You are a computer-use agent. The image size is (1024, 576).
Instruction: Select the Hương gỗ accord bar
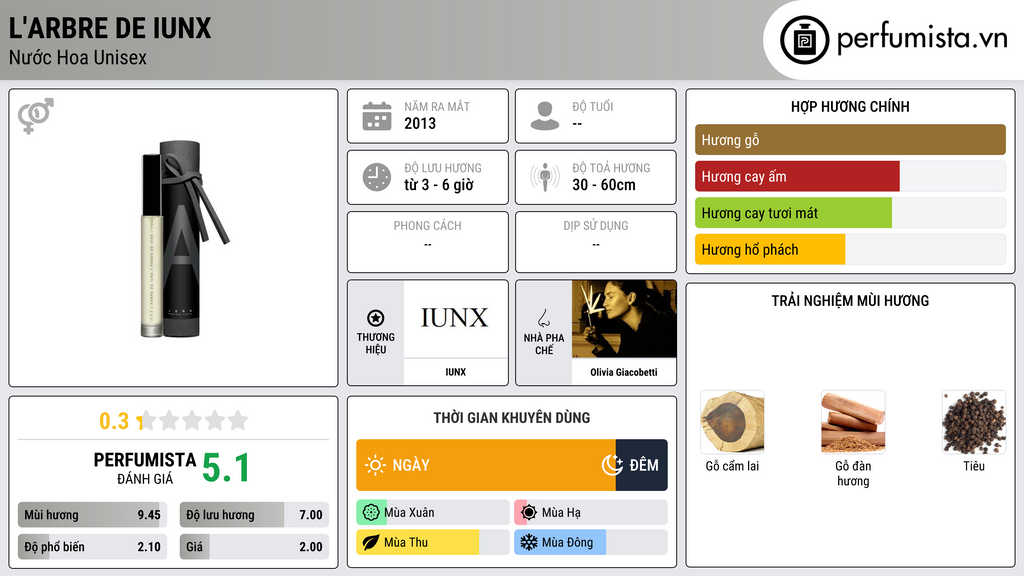pos(850,140)
